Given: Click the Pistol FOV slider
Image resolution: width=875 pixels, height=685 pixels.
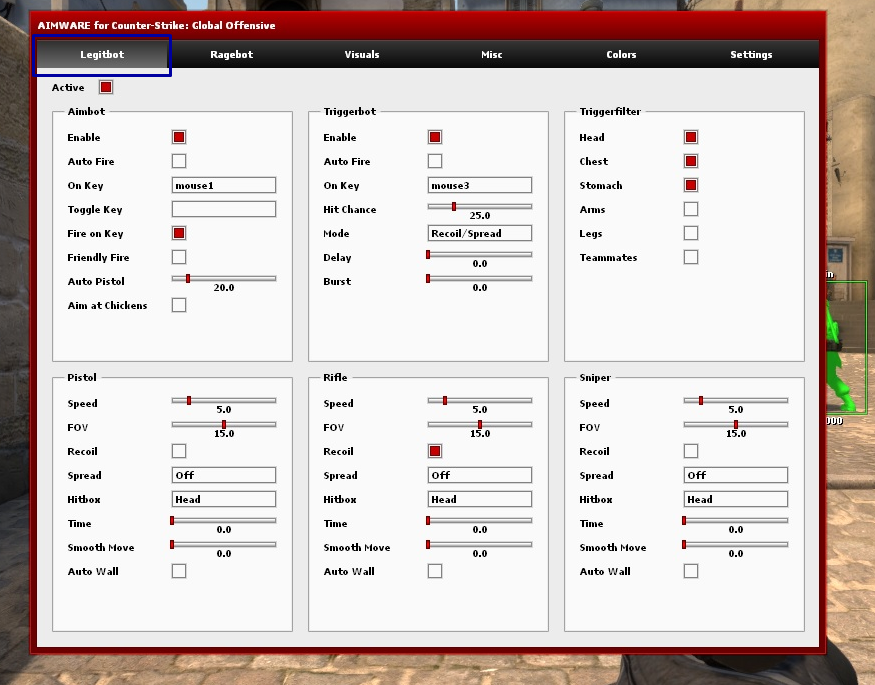Looking at the screenshot, I should click(x=224, y=424).
